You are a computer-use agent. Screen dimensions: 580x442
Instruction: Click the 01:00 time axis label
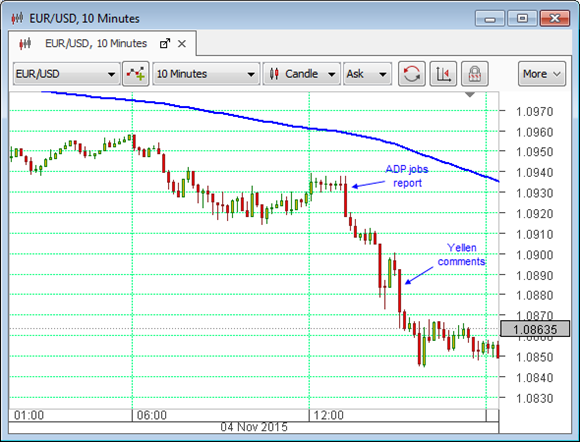click(29, 415)
